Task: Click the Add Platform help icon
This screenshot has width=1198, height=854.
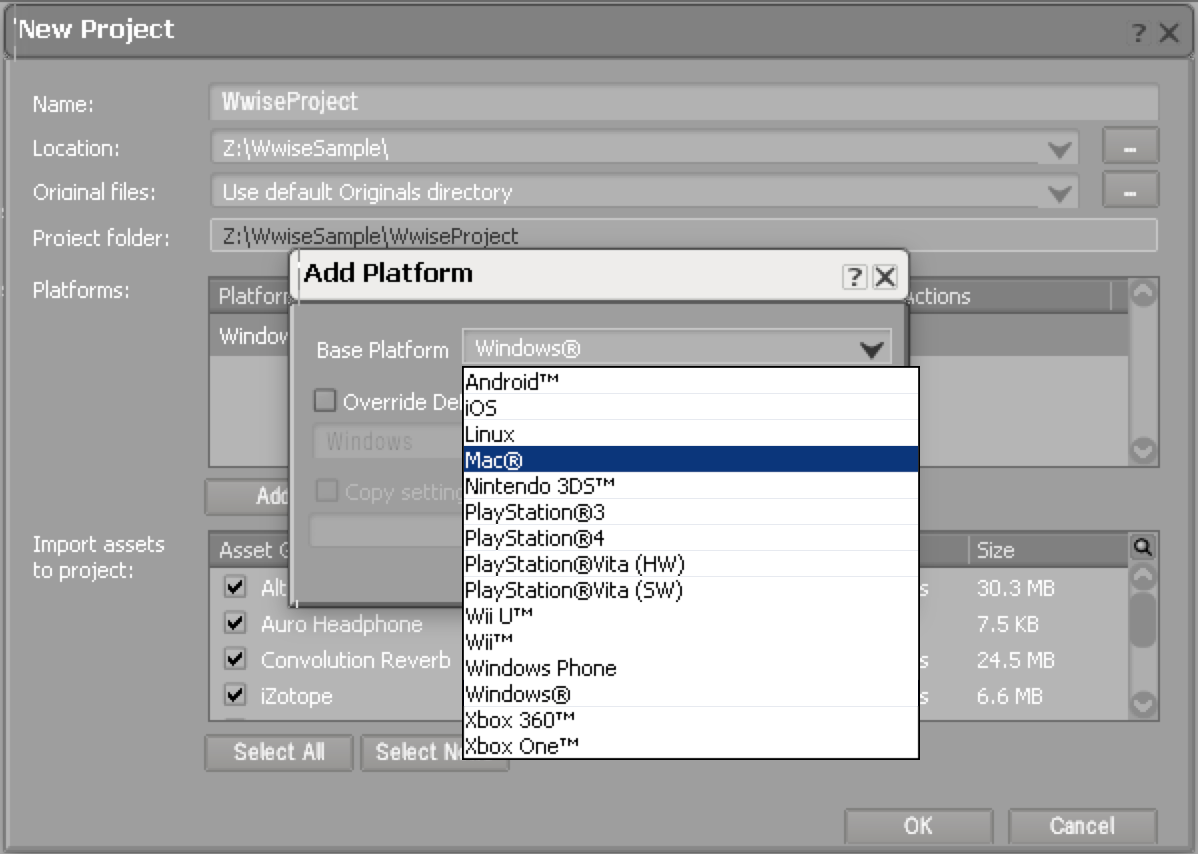Action: pos(854,277)
